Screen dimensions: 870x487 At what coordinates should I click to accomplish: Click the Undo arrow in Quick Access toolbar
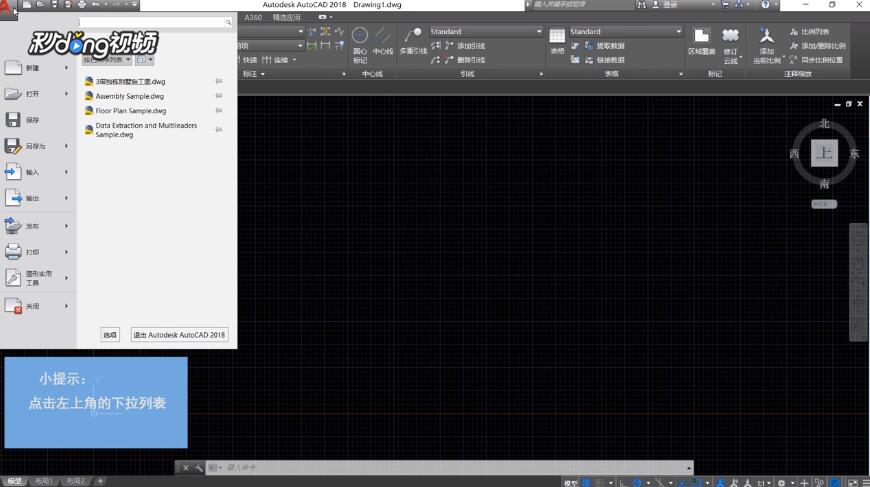pyautogui.click(x=95, y=4)
